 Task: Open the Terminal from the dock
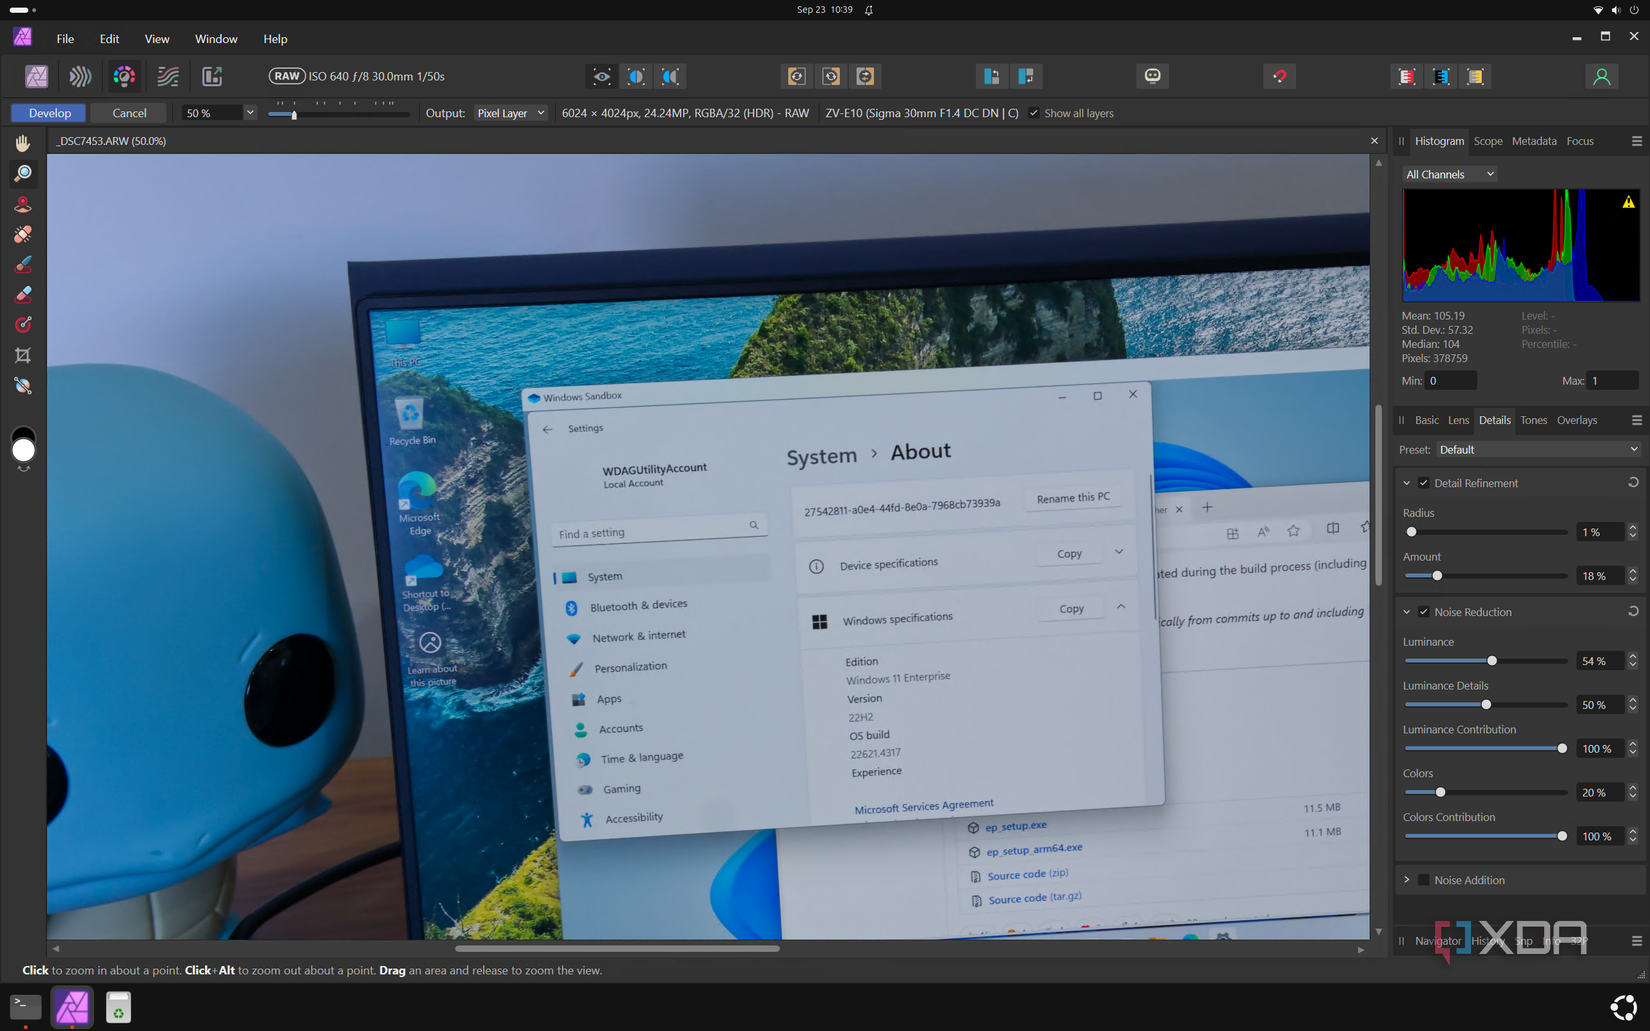click(25, 1007)
